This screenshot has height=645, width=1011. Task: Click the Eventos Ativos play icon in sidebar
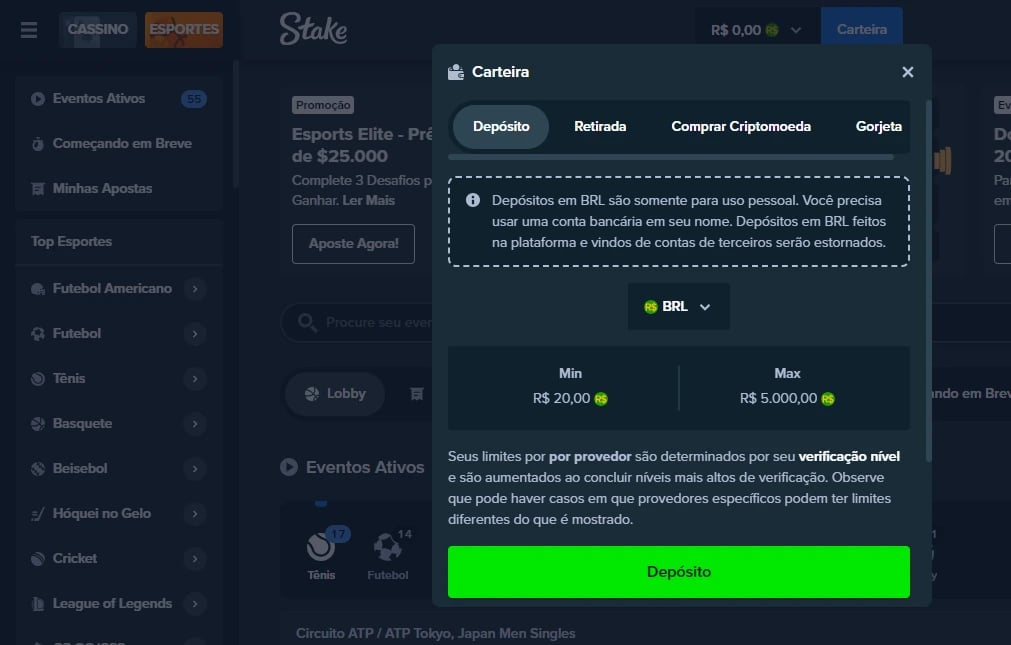pos(38,99)
